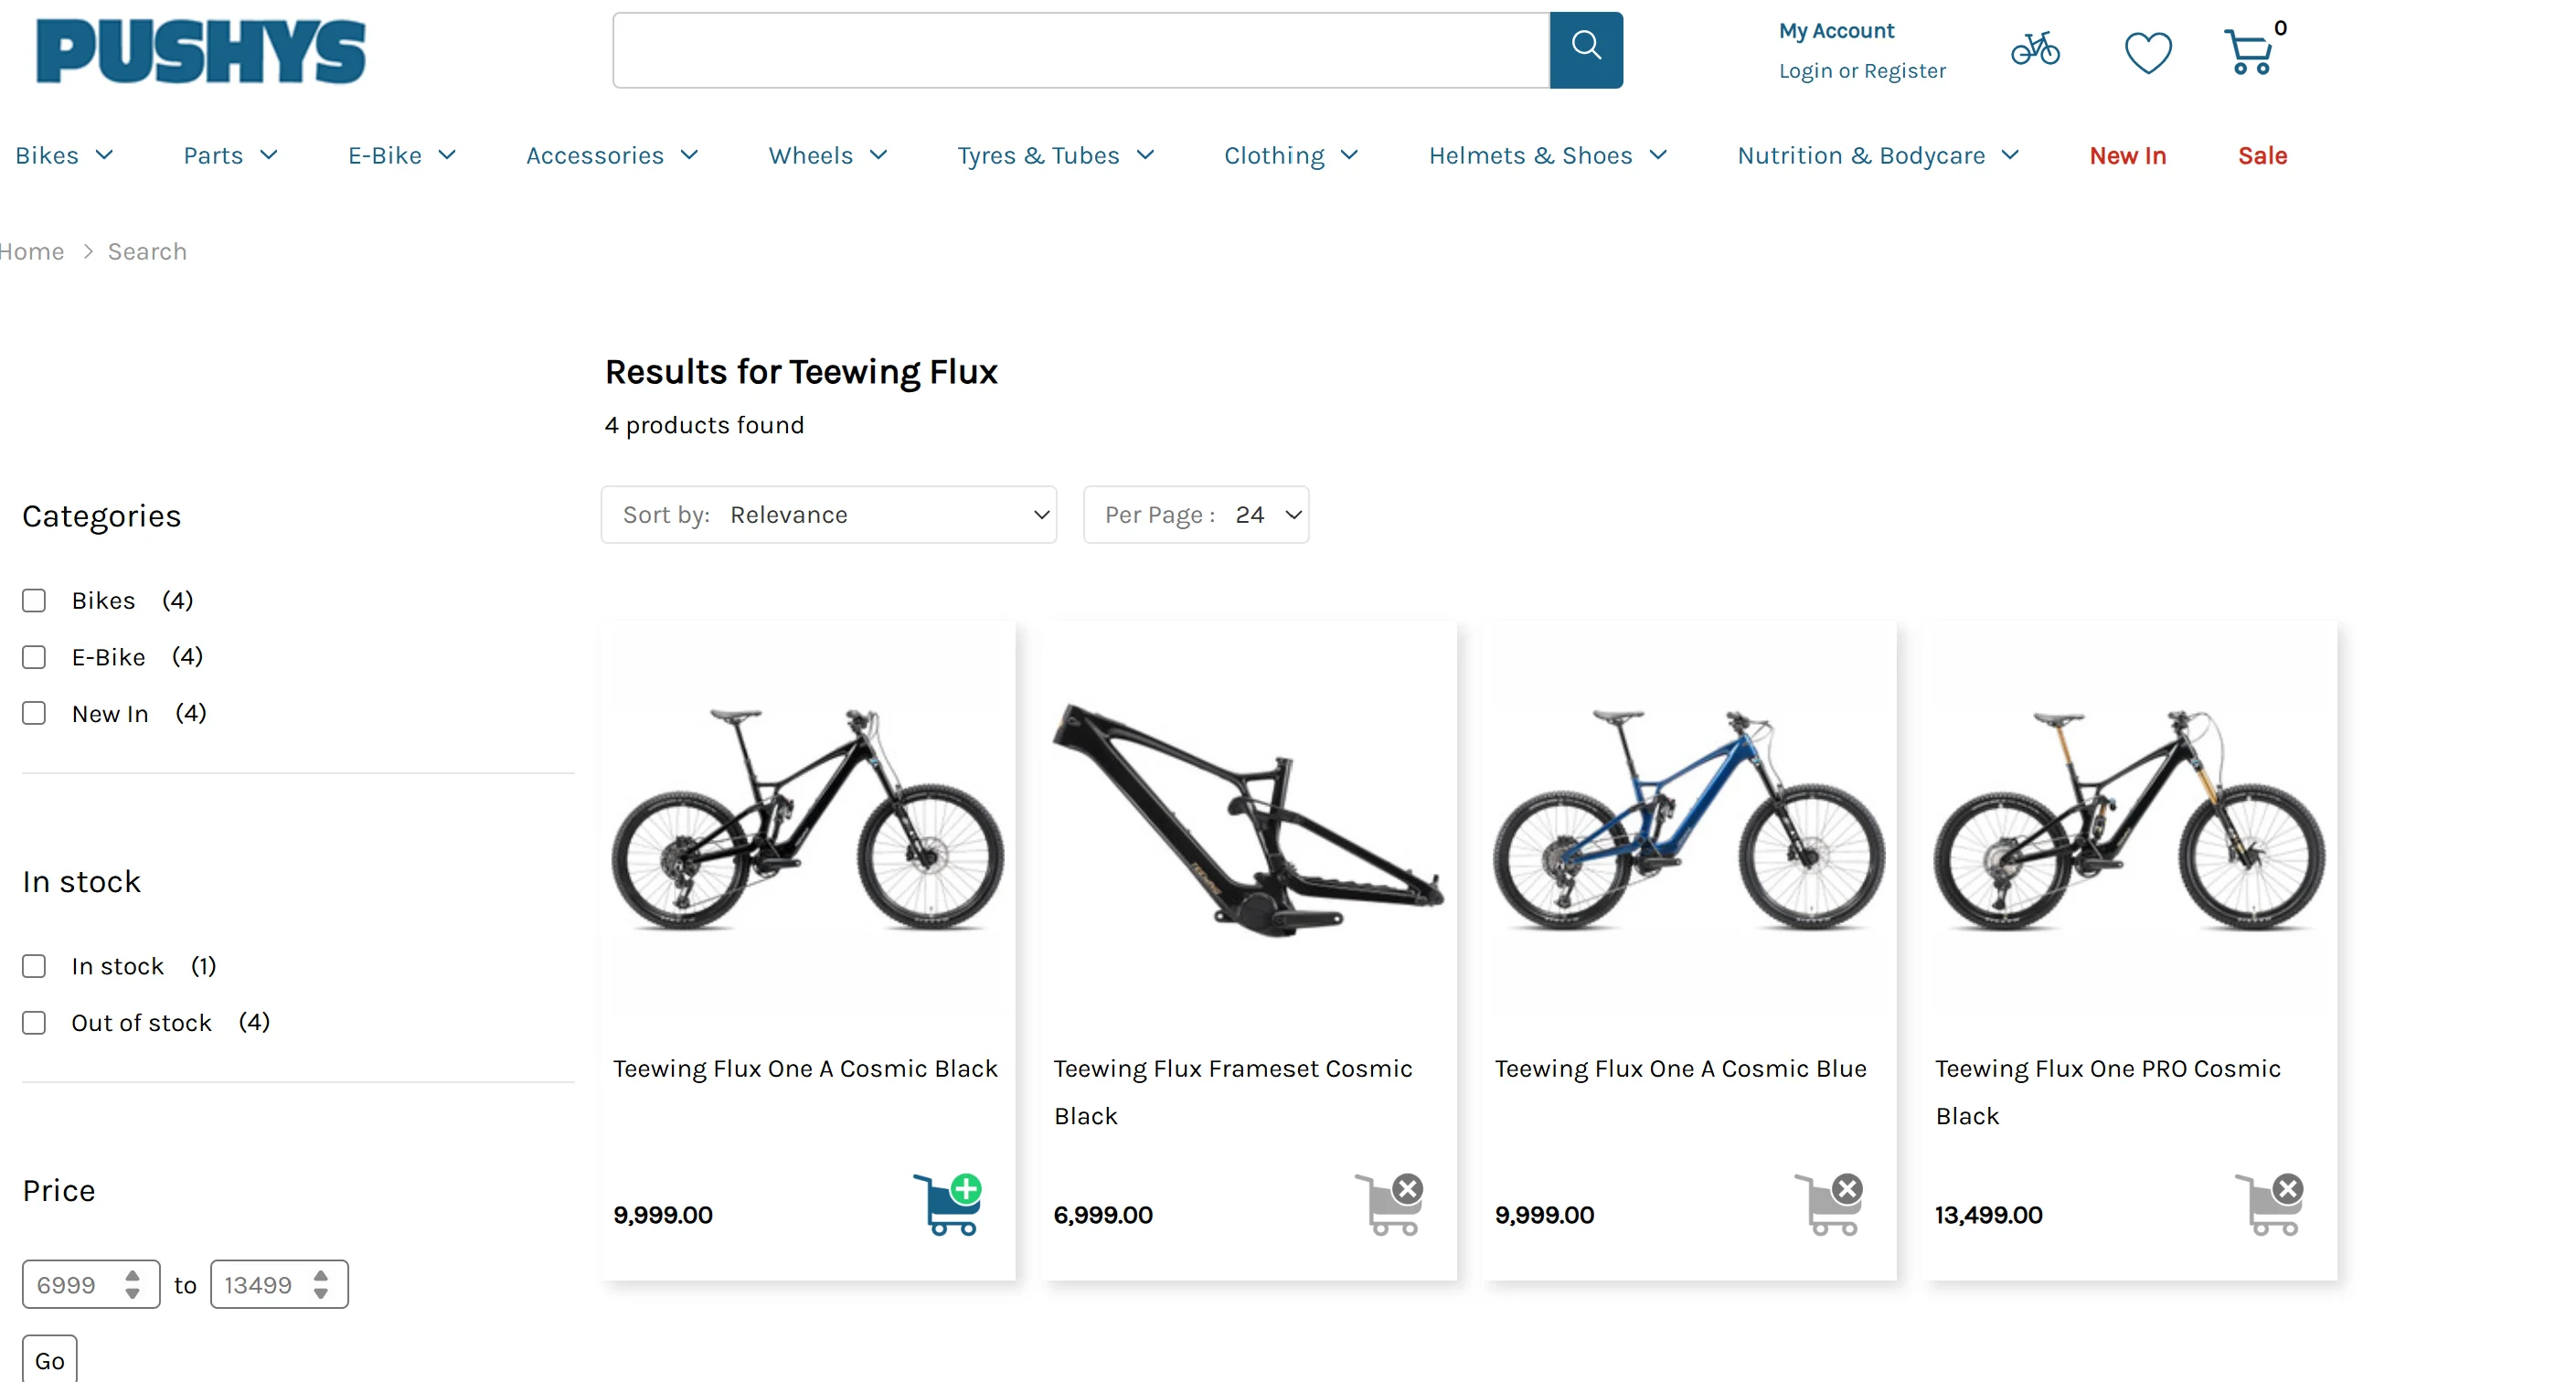Screen dimensions: 2576x1382
Task: Click the Go price filter button
Action: point(49,1360)
